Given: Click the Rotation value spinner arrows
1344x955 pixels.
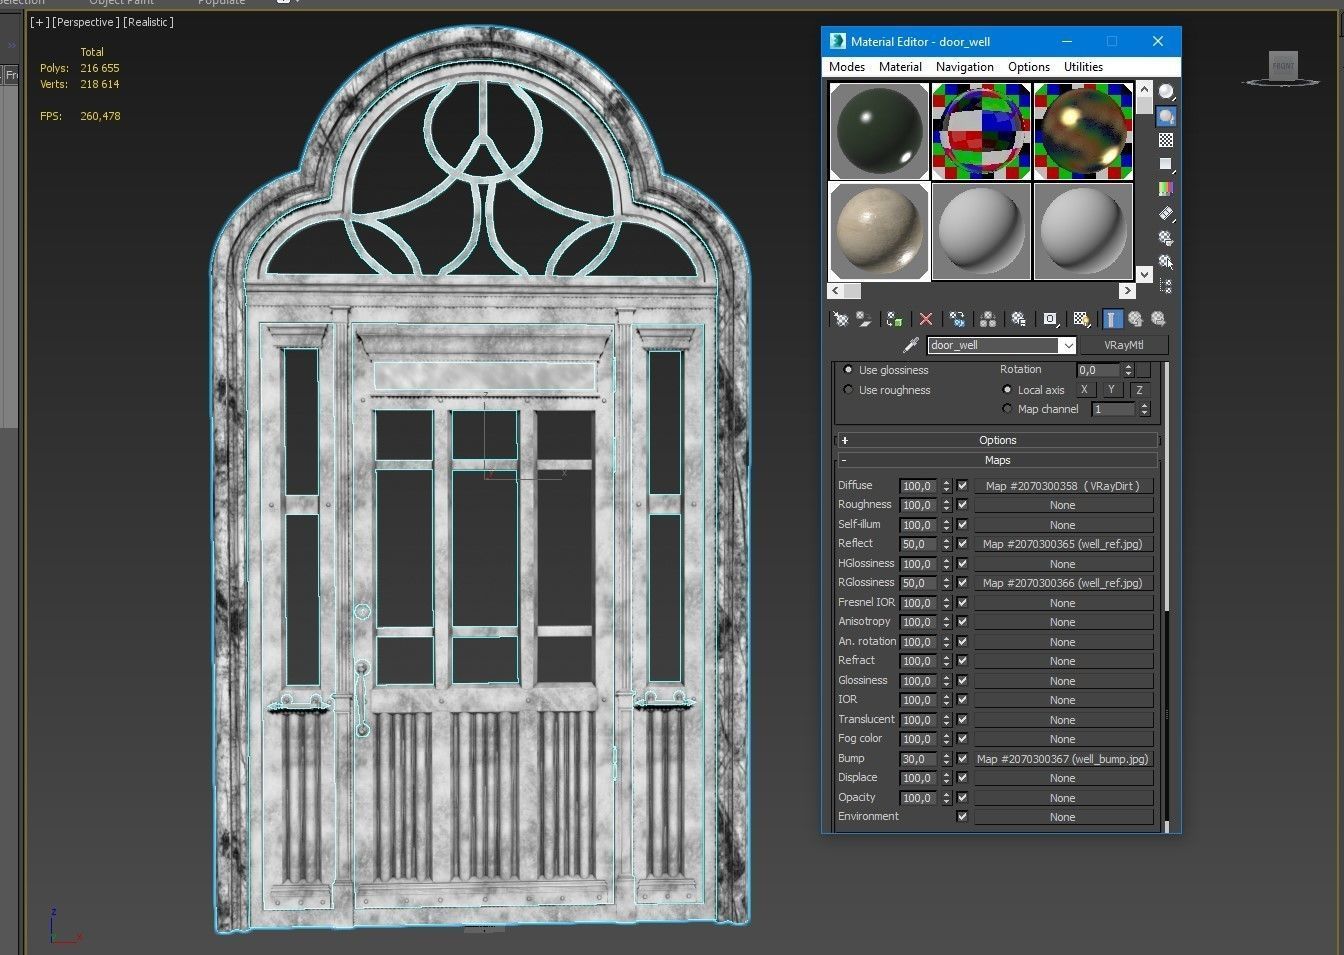Looking at the screenshot, I should click(x=1128, y=370).
